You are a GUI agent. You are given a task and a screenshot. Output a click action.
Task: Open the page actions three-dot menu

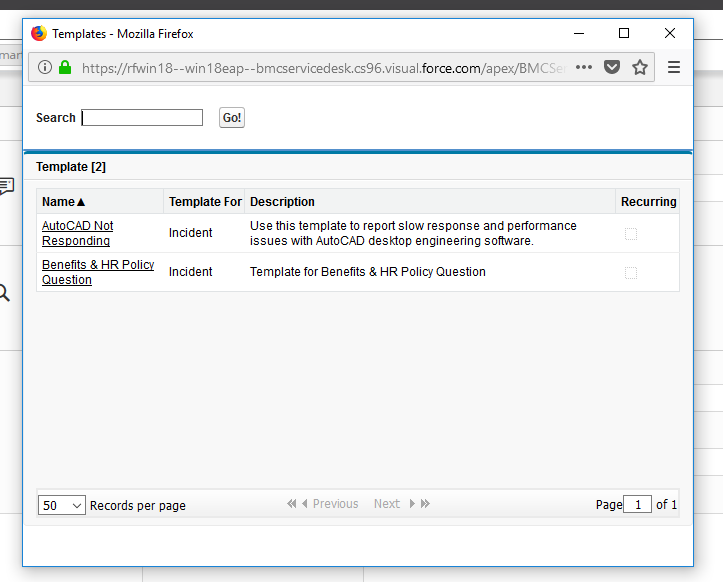[x=584, y=68]
